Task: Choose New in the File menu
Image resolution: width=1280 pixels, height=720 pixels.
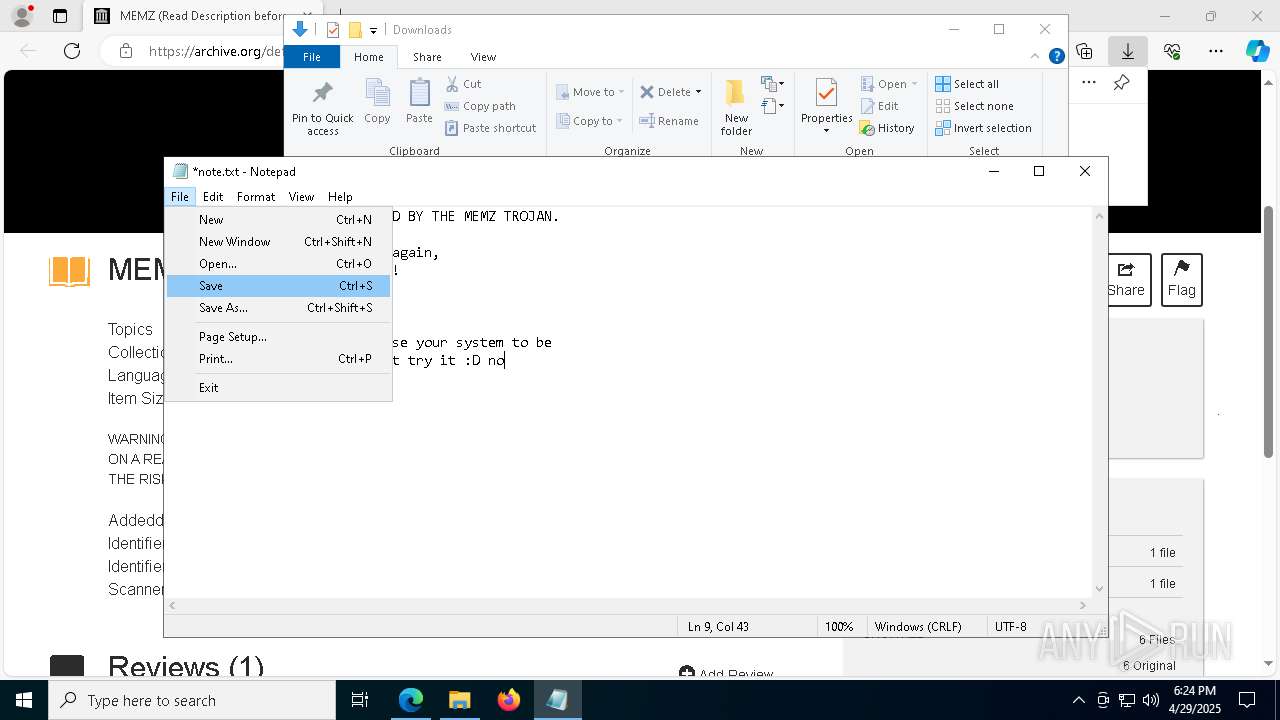Action: point(278,220)
